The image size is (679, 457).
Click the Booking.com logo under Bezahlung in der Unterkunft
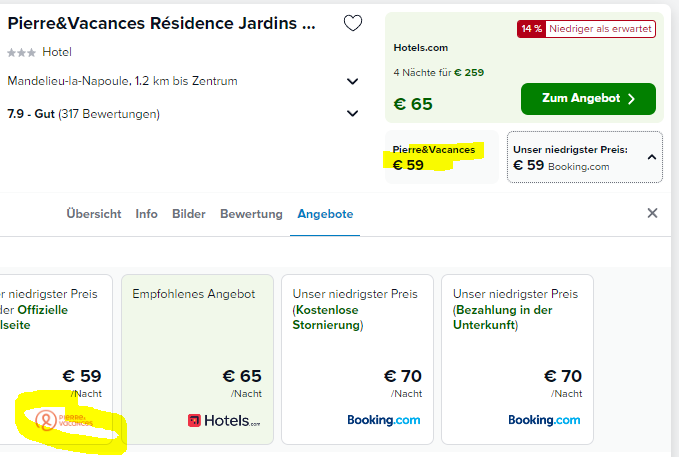[x=544, y=420]
